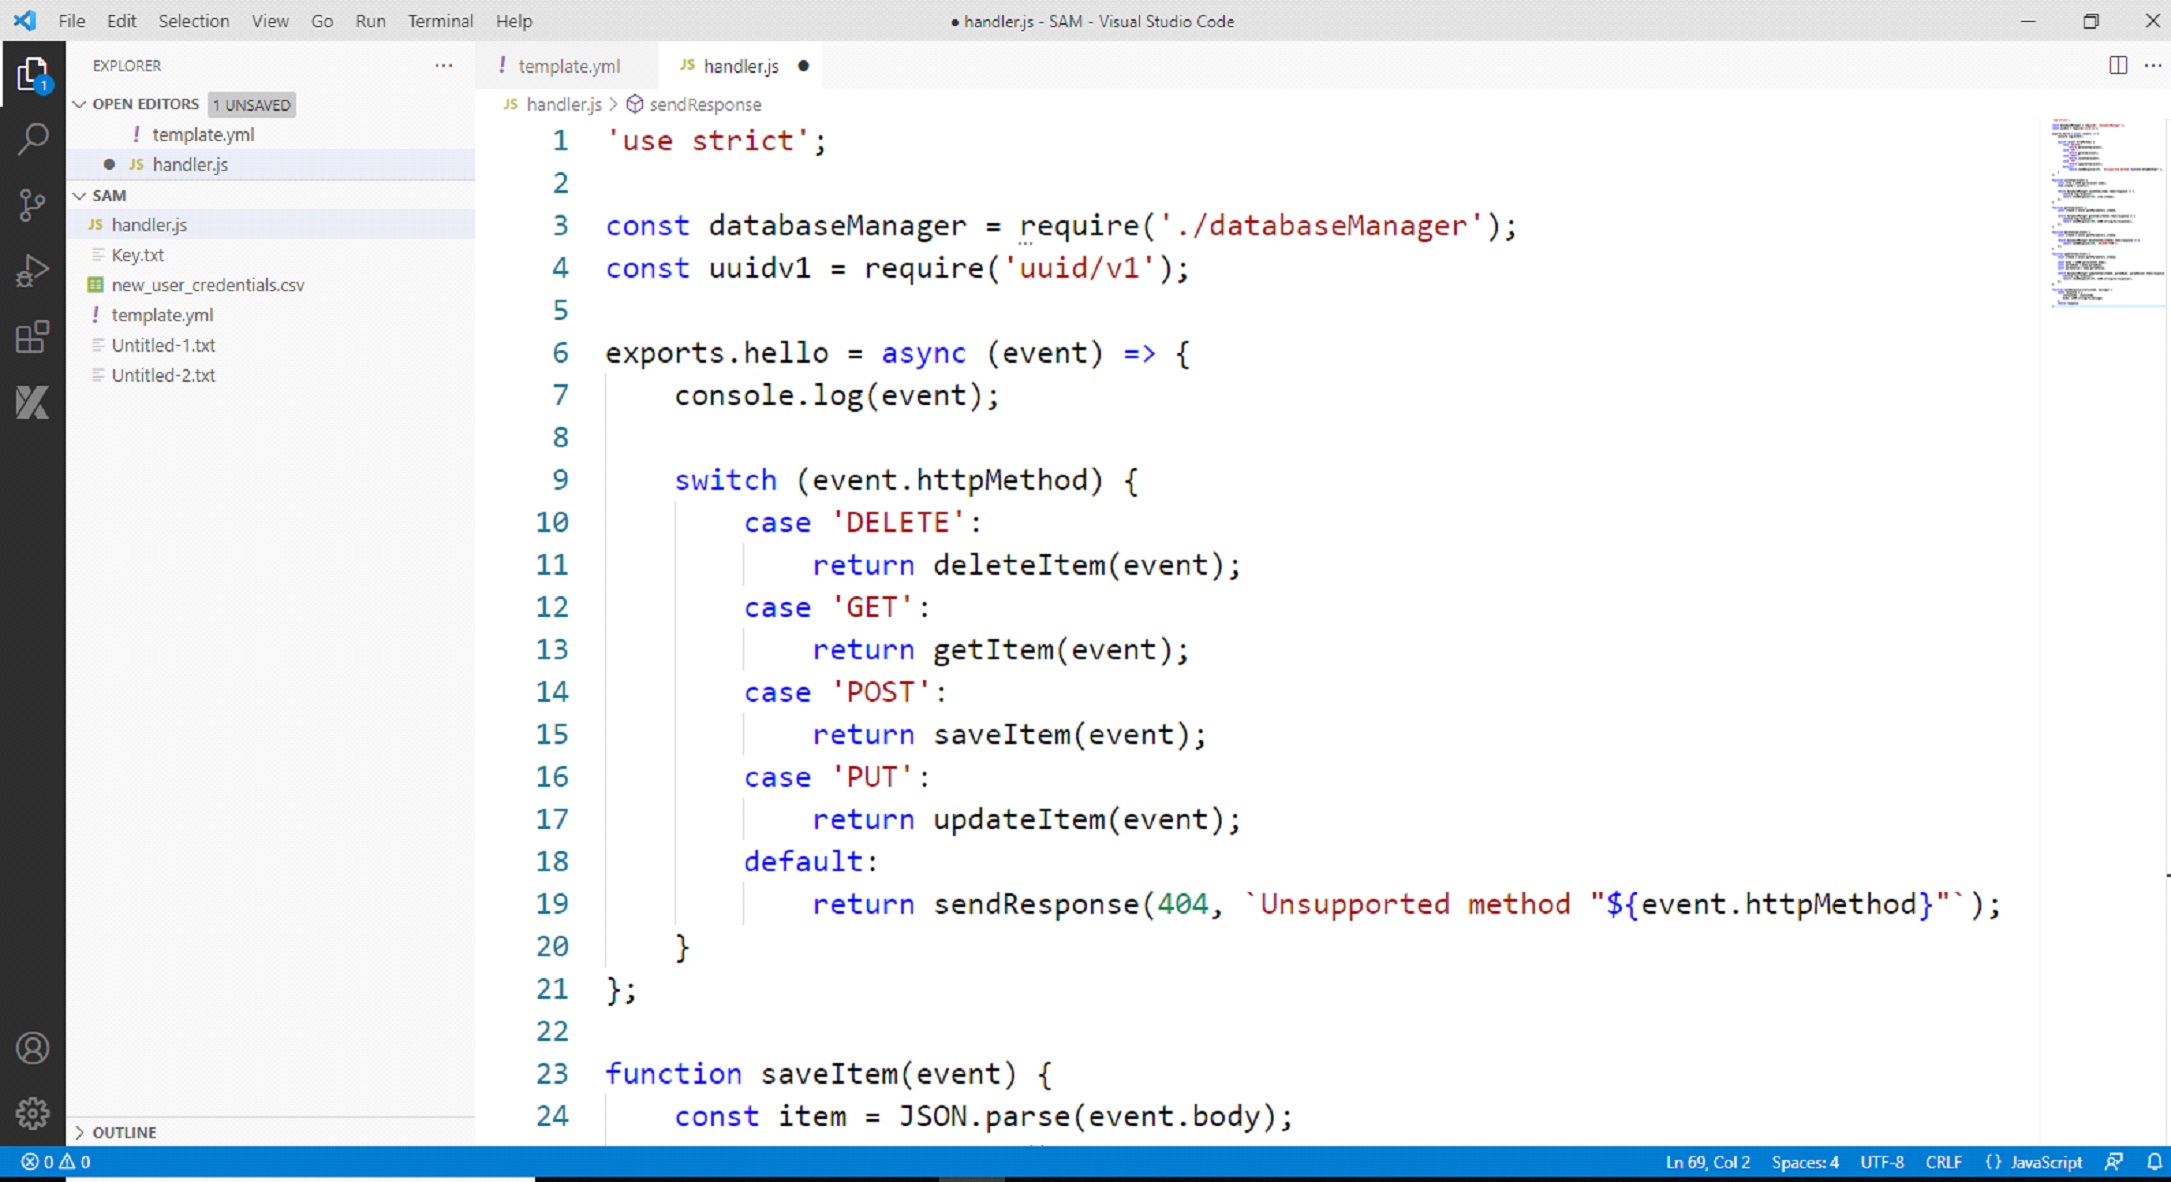This screenshot has width=2171, height=1182.
Task: Open the Search view in activity bar
Action: (x=32, y=139)
